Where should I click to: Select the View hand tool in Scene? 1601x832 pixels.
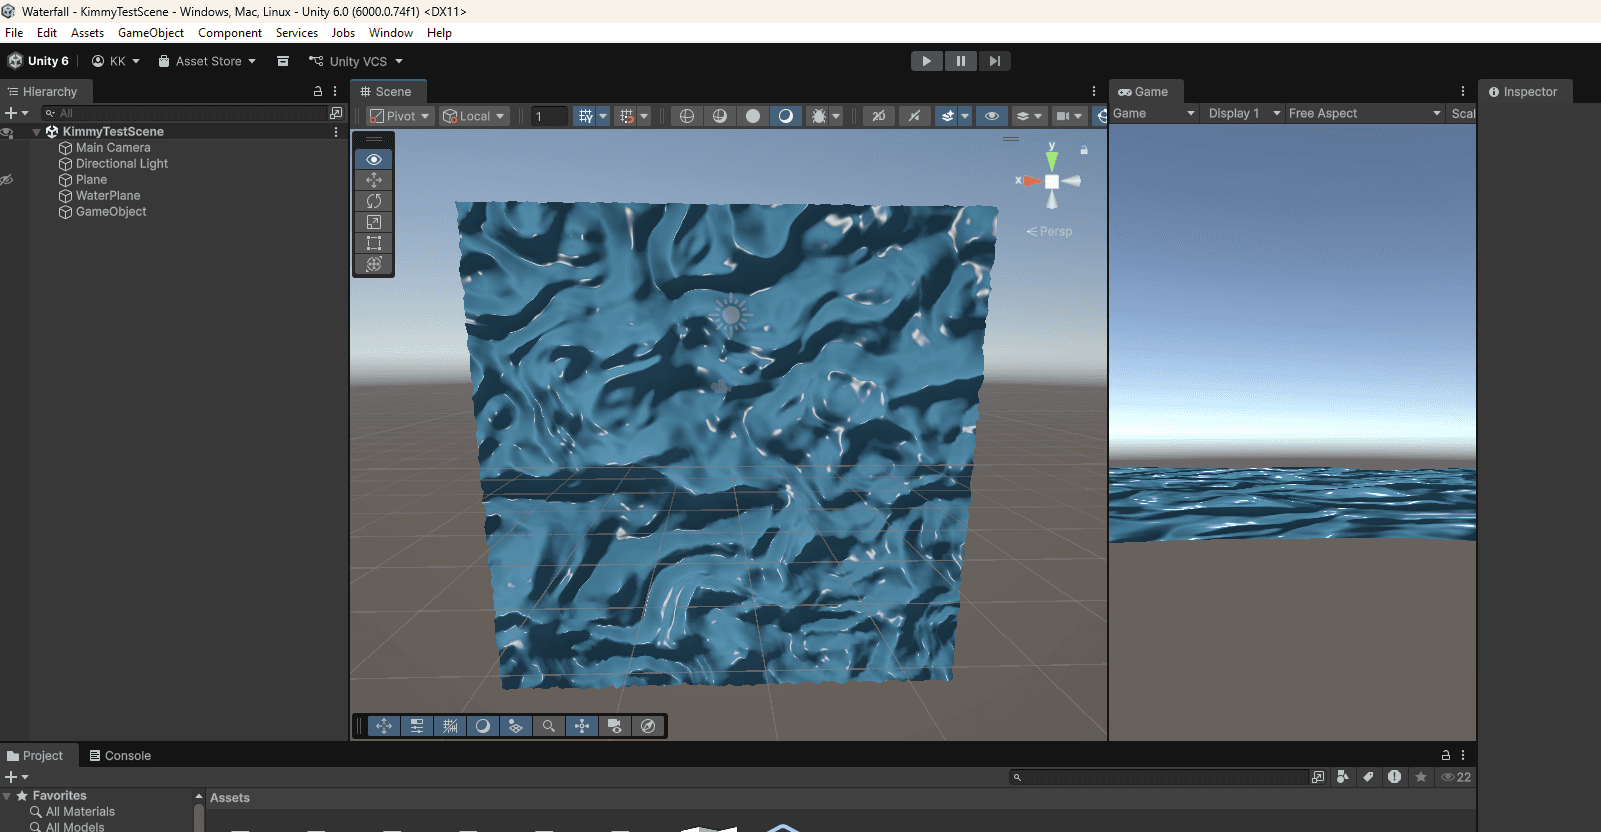point(374,160)
